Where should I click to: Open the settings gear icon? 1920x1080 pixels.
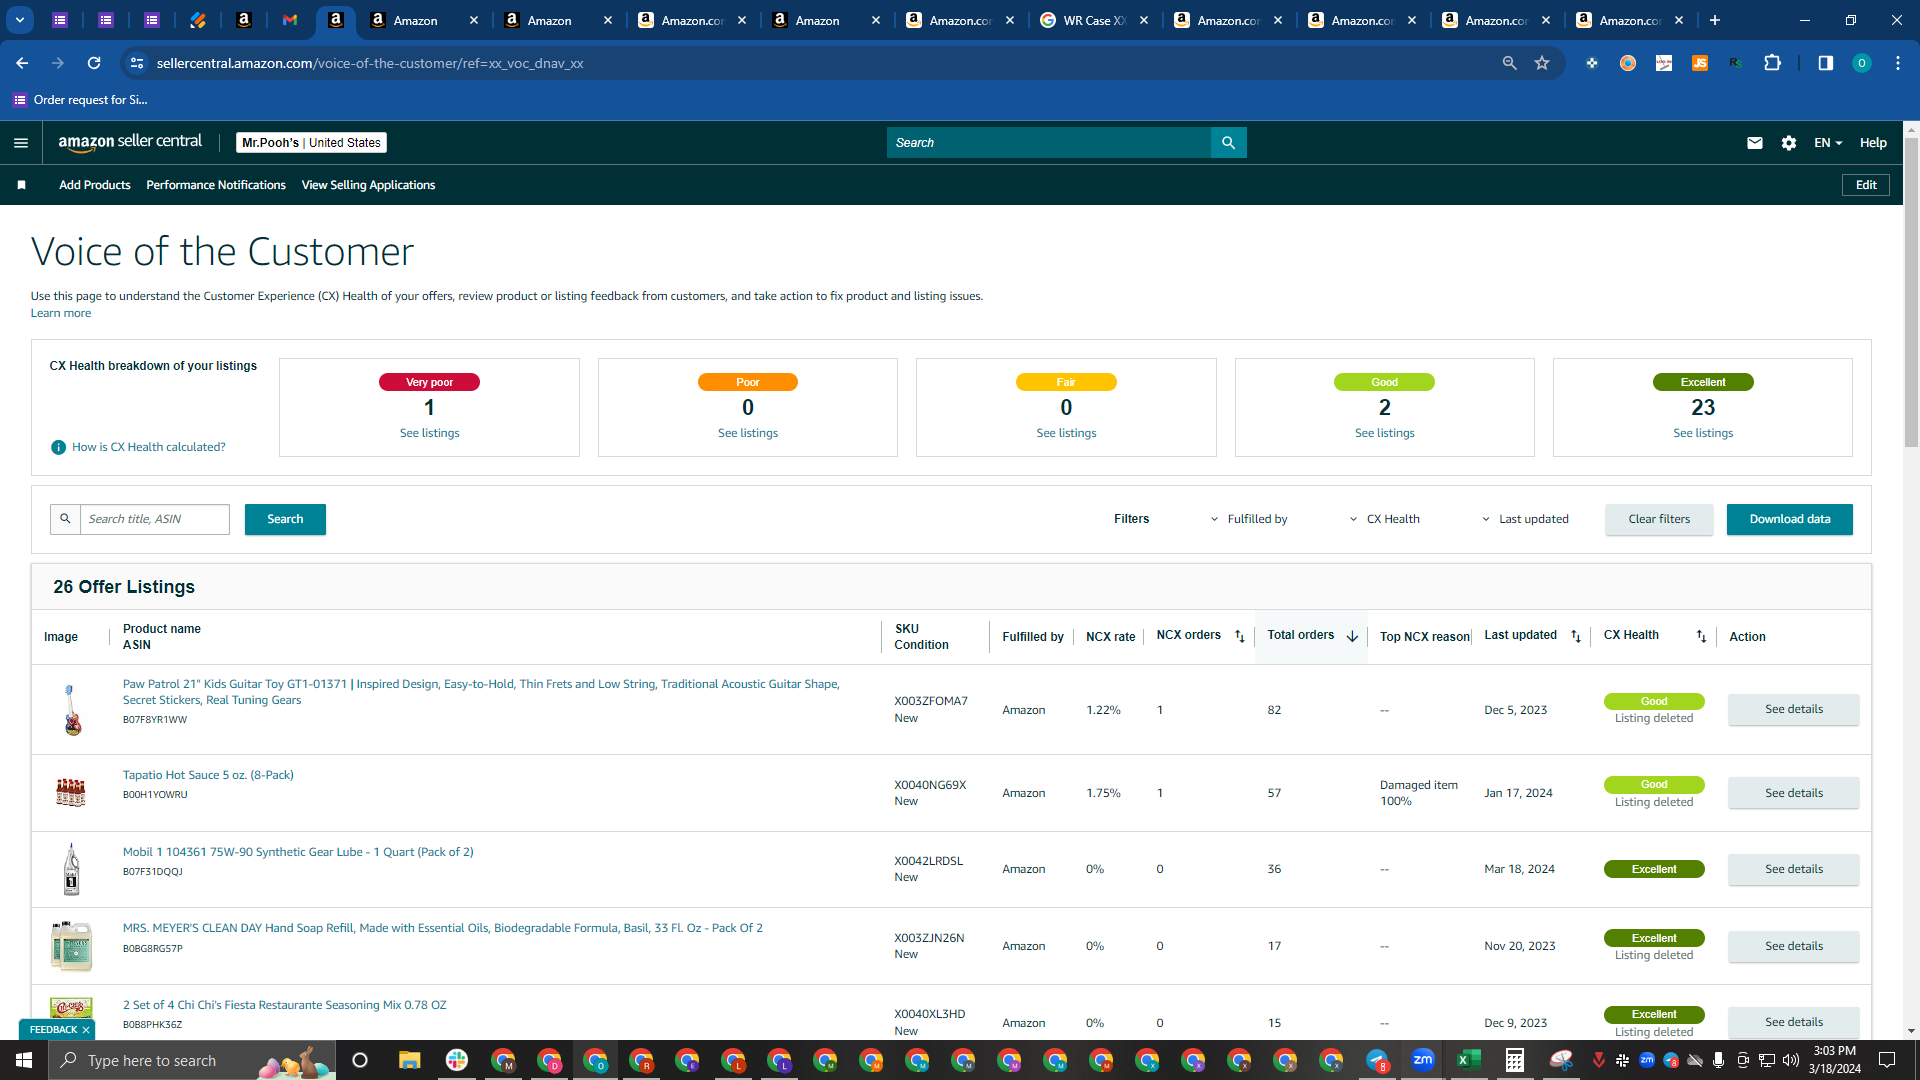[1789, 143]
